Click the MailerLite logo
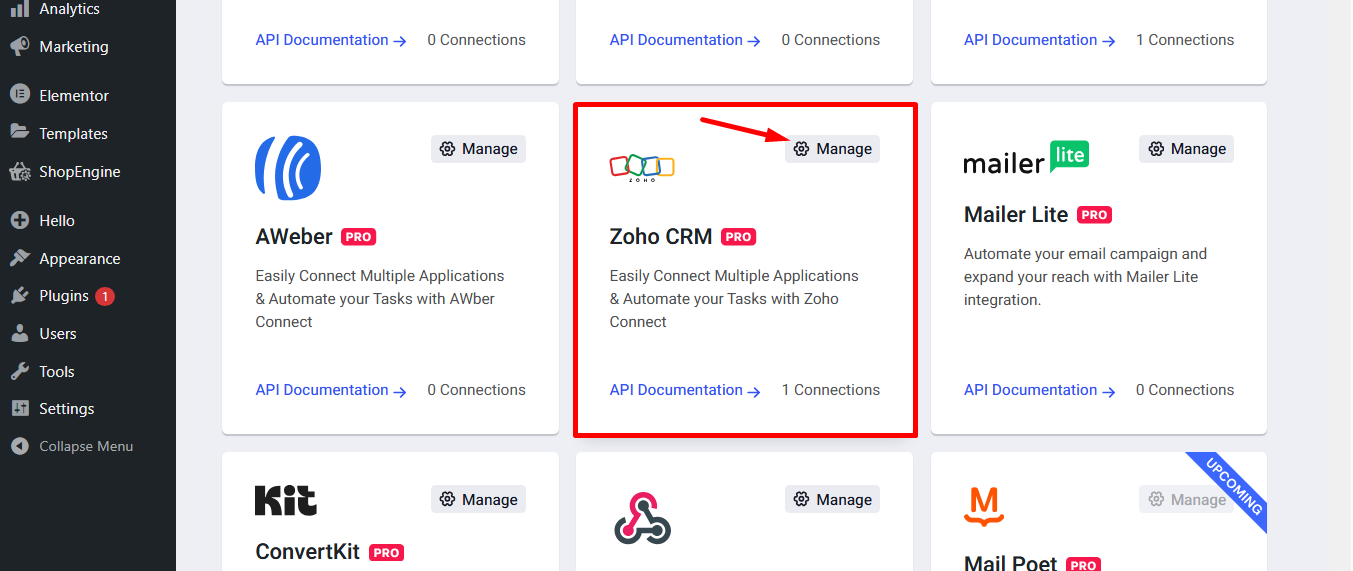Image resolution: width=1353 pixels, height=571 pixels. 1026,158
